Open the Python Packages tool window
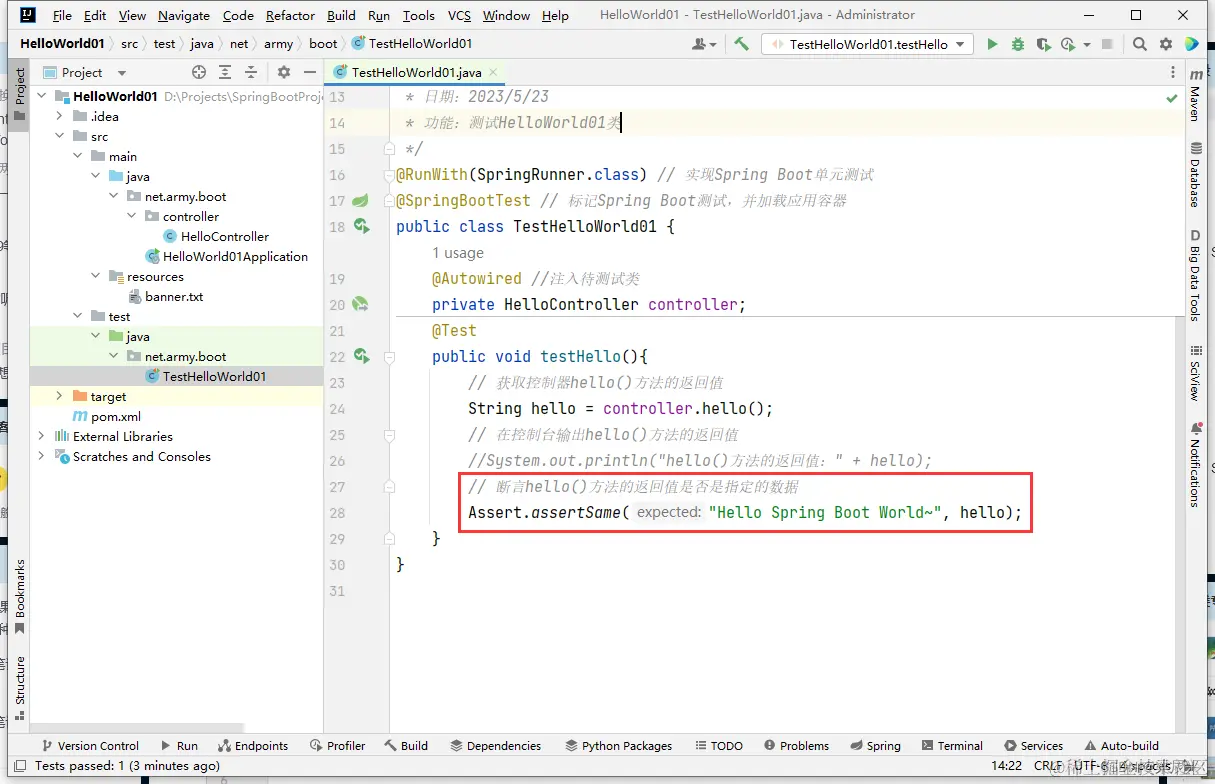The height and width of the screenshot is (784, 1215). coord(619,746)
